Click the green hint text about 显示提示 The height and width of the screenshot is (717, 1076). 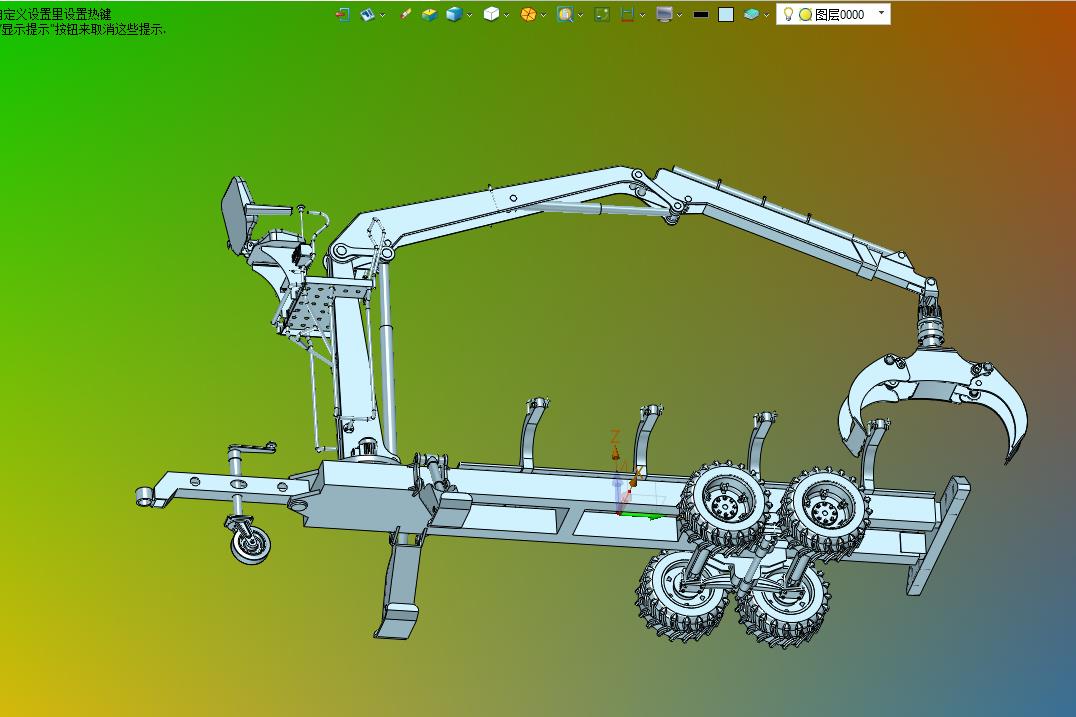(x=83, y=30)
